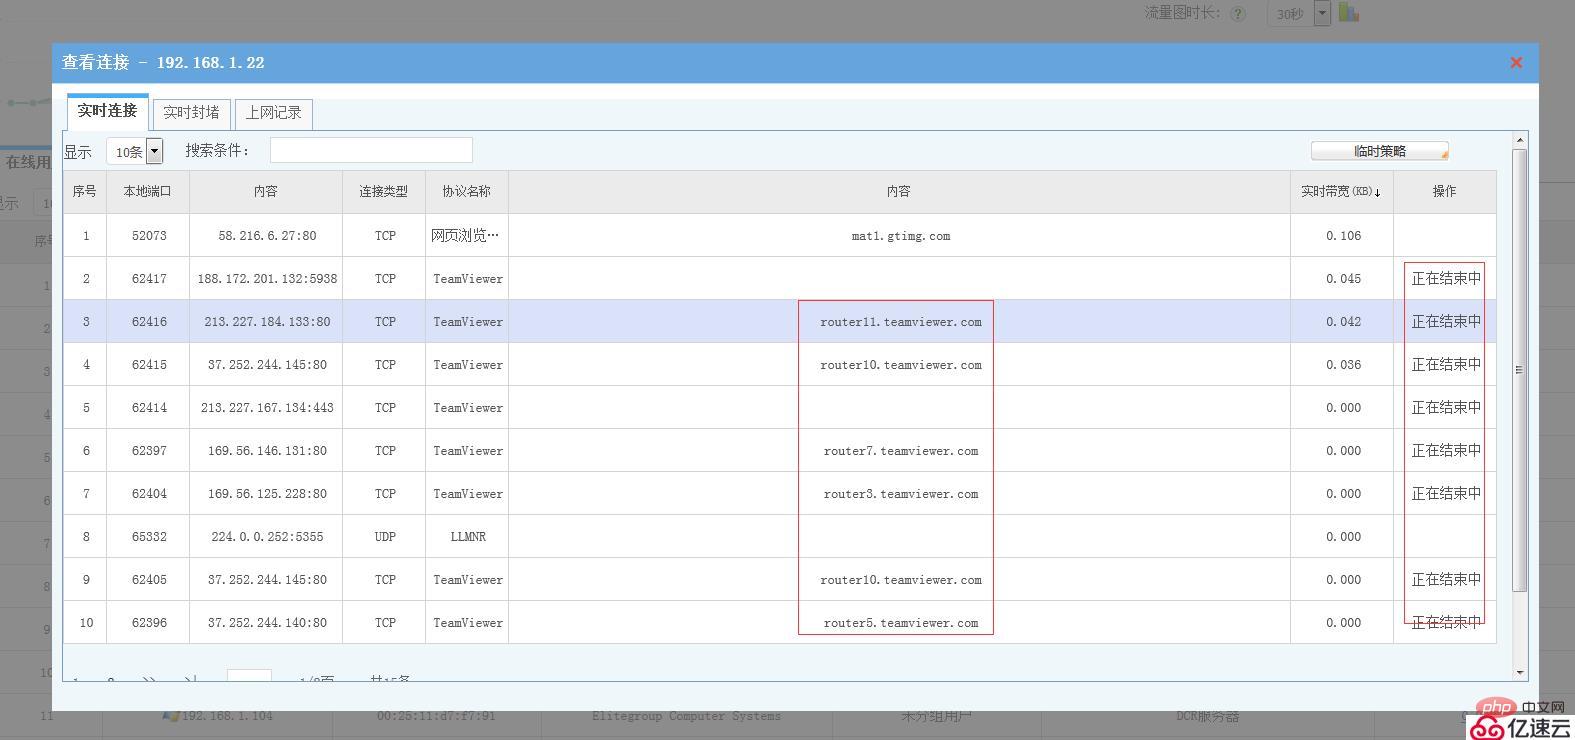Image resolution: width=1575 pixels, height=740 pixels.
Task: Click 正在结束中 for port 62414 row
Action: tap(1446, 408)
